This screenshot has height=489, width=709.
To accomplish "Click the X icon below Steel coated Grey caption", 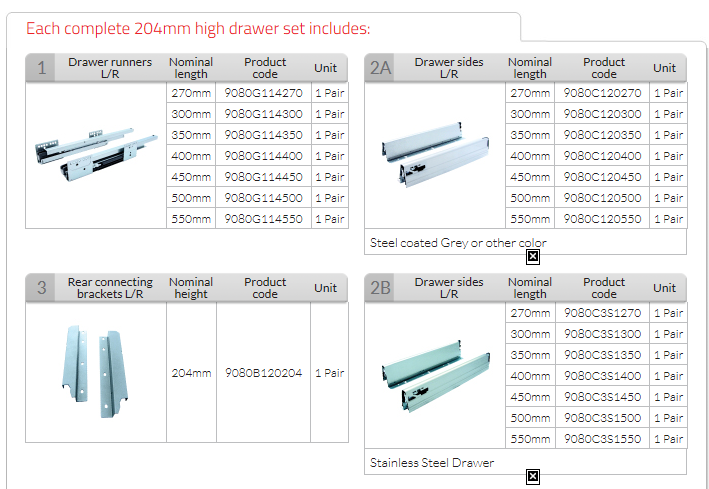I will tap(533, 256).
